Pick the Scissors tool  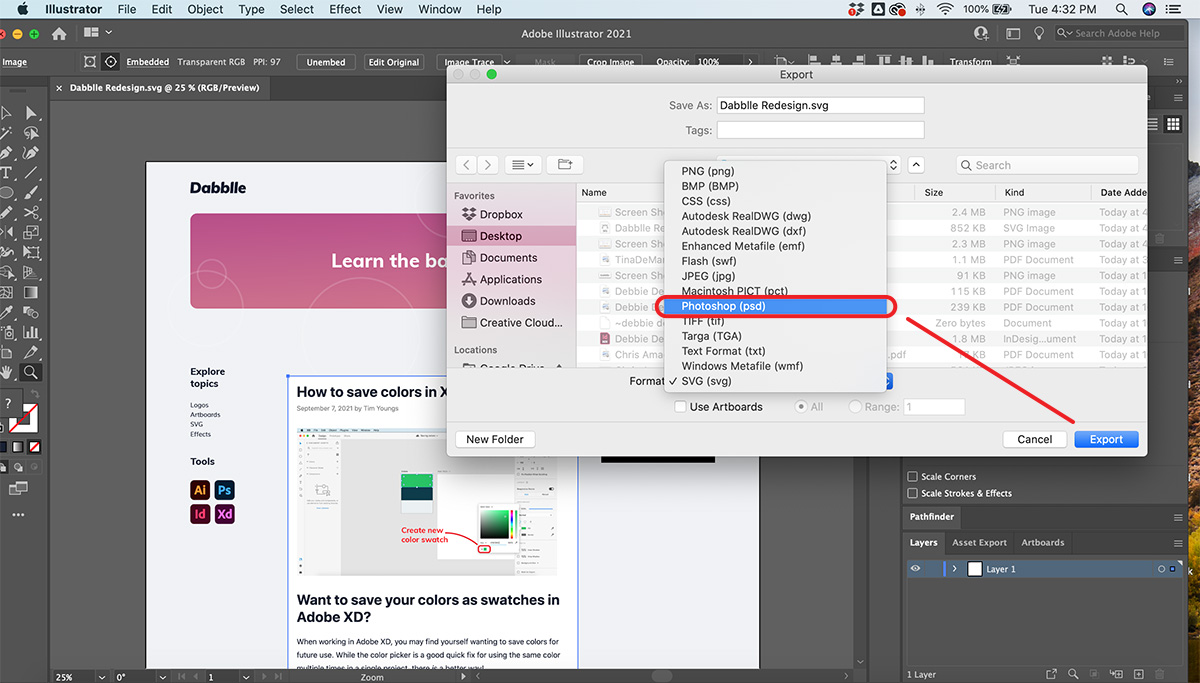(31, 213)
